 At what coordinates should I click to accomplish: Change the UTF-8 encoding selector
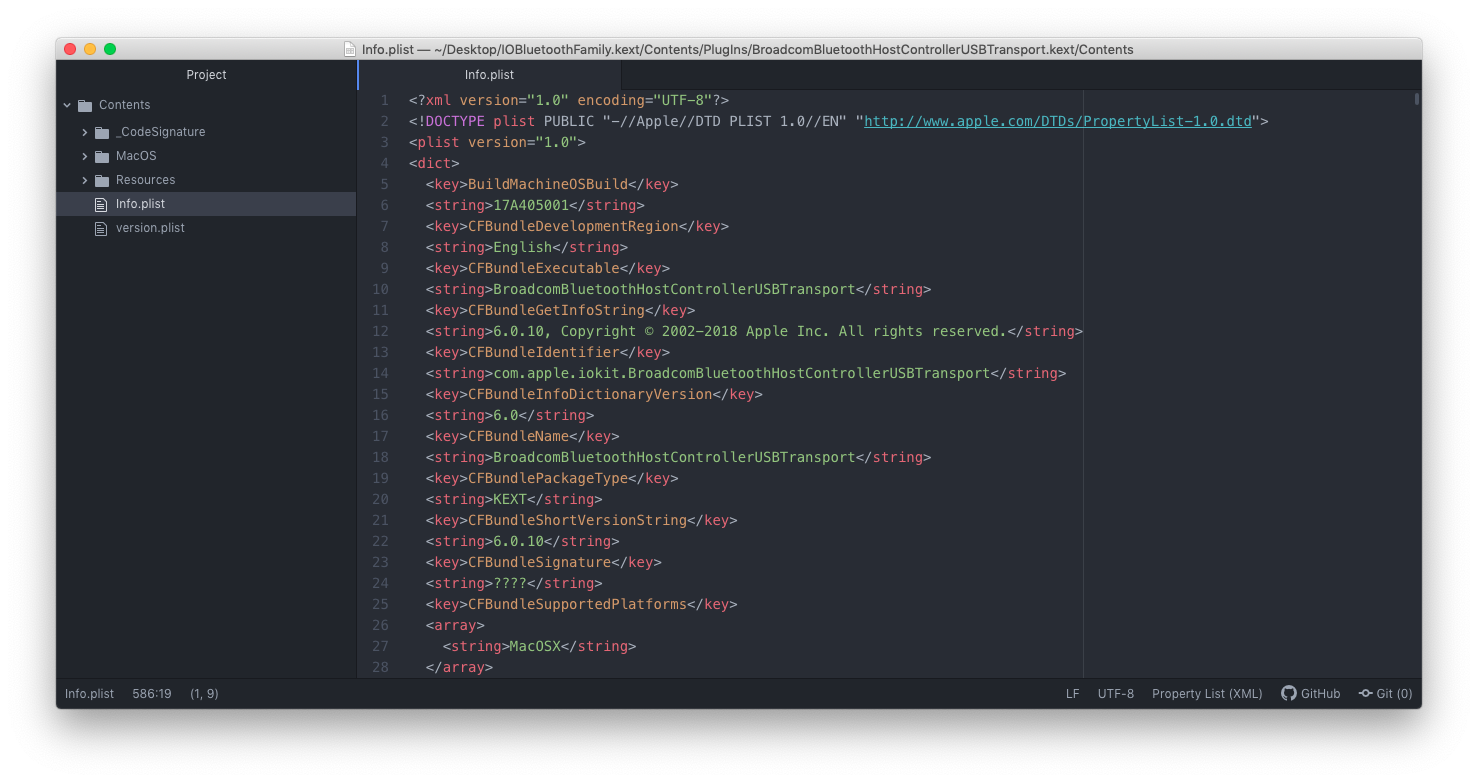[1116, 693]
